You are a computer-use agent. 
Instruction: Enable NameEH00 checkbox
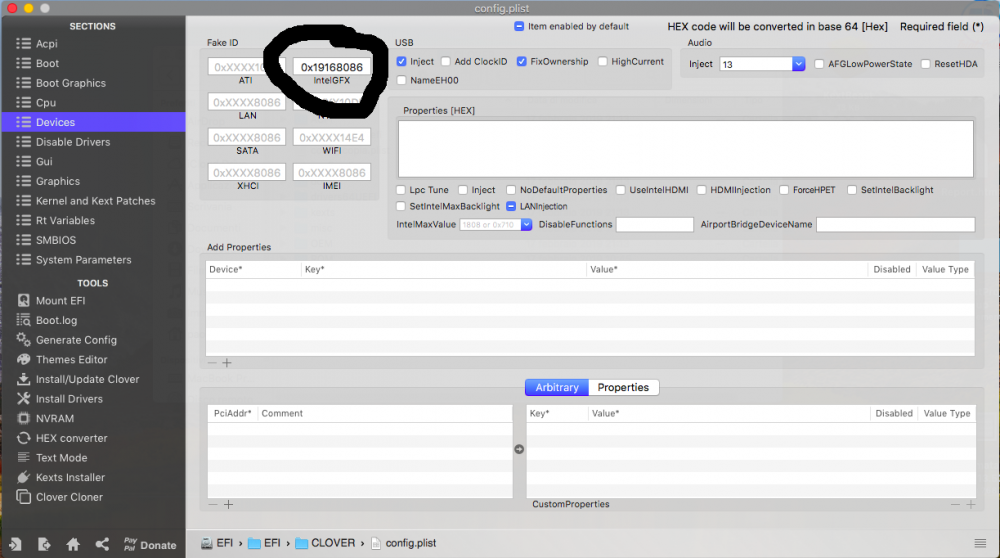pyautogui.click(x=401, y=80)
